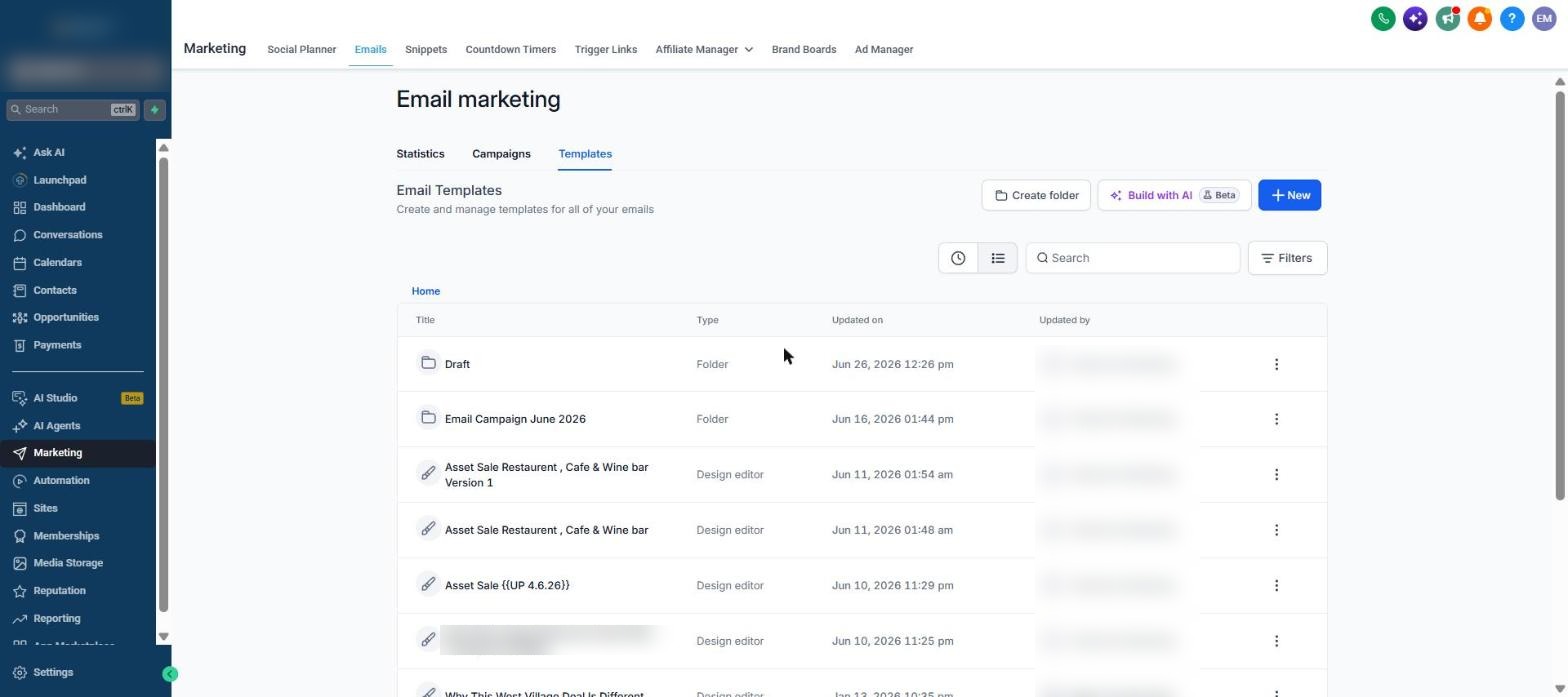Open the Filters panel

coord(1287,258)
